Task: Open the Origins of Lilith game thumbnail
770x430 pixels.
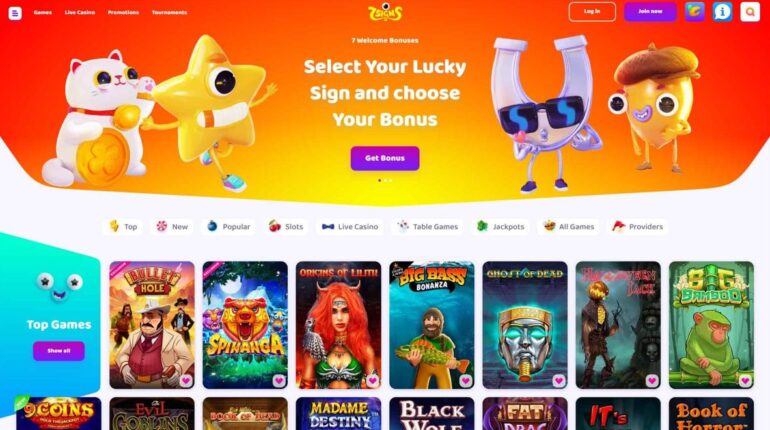Action: 338,325
